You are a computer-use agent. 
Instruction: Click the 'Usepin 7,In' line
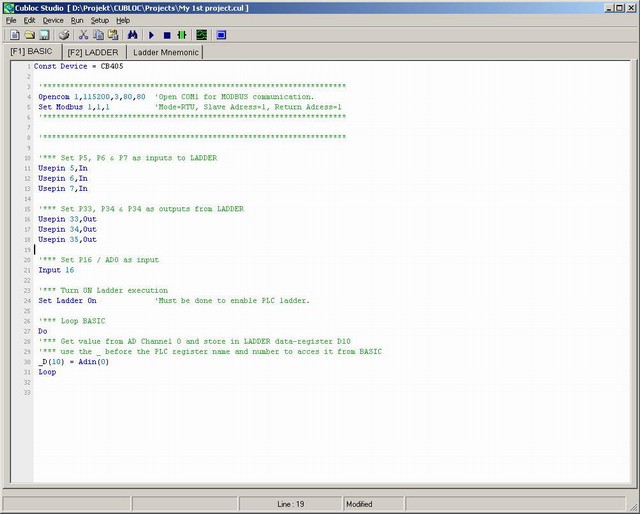point(63,189)
